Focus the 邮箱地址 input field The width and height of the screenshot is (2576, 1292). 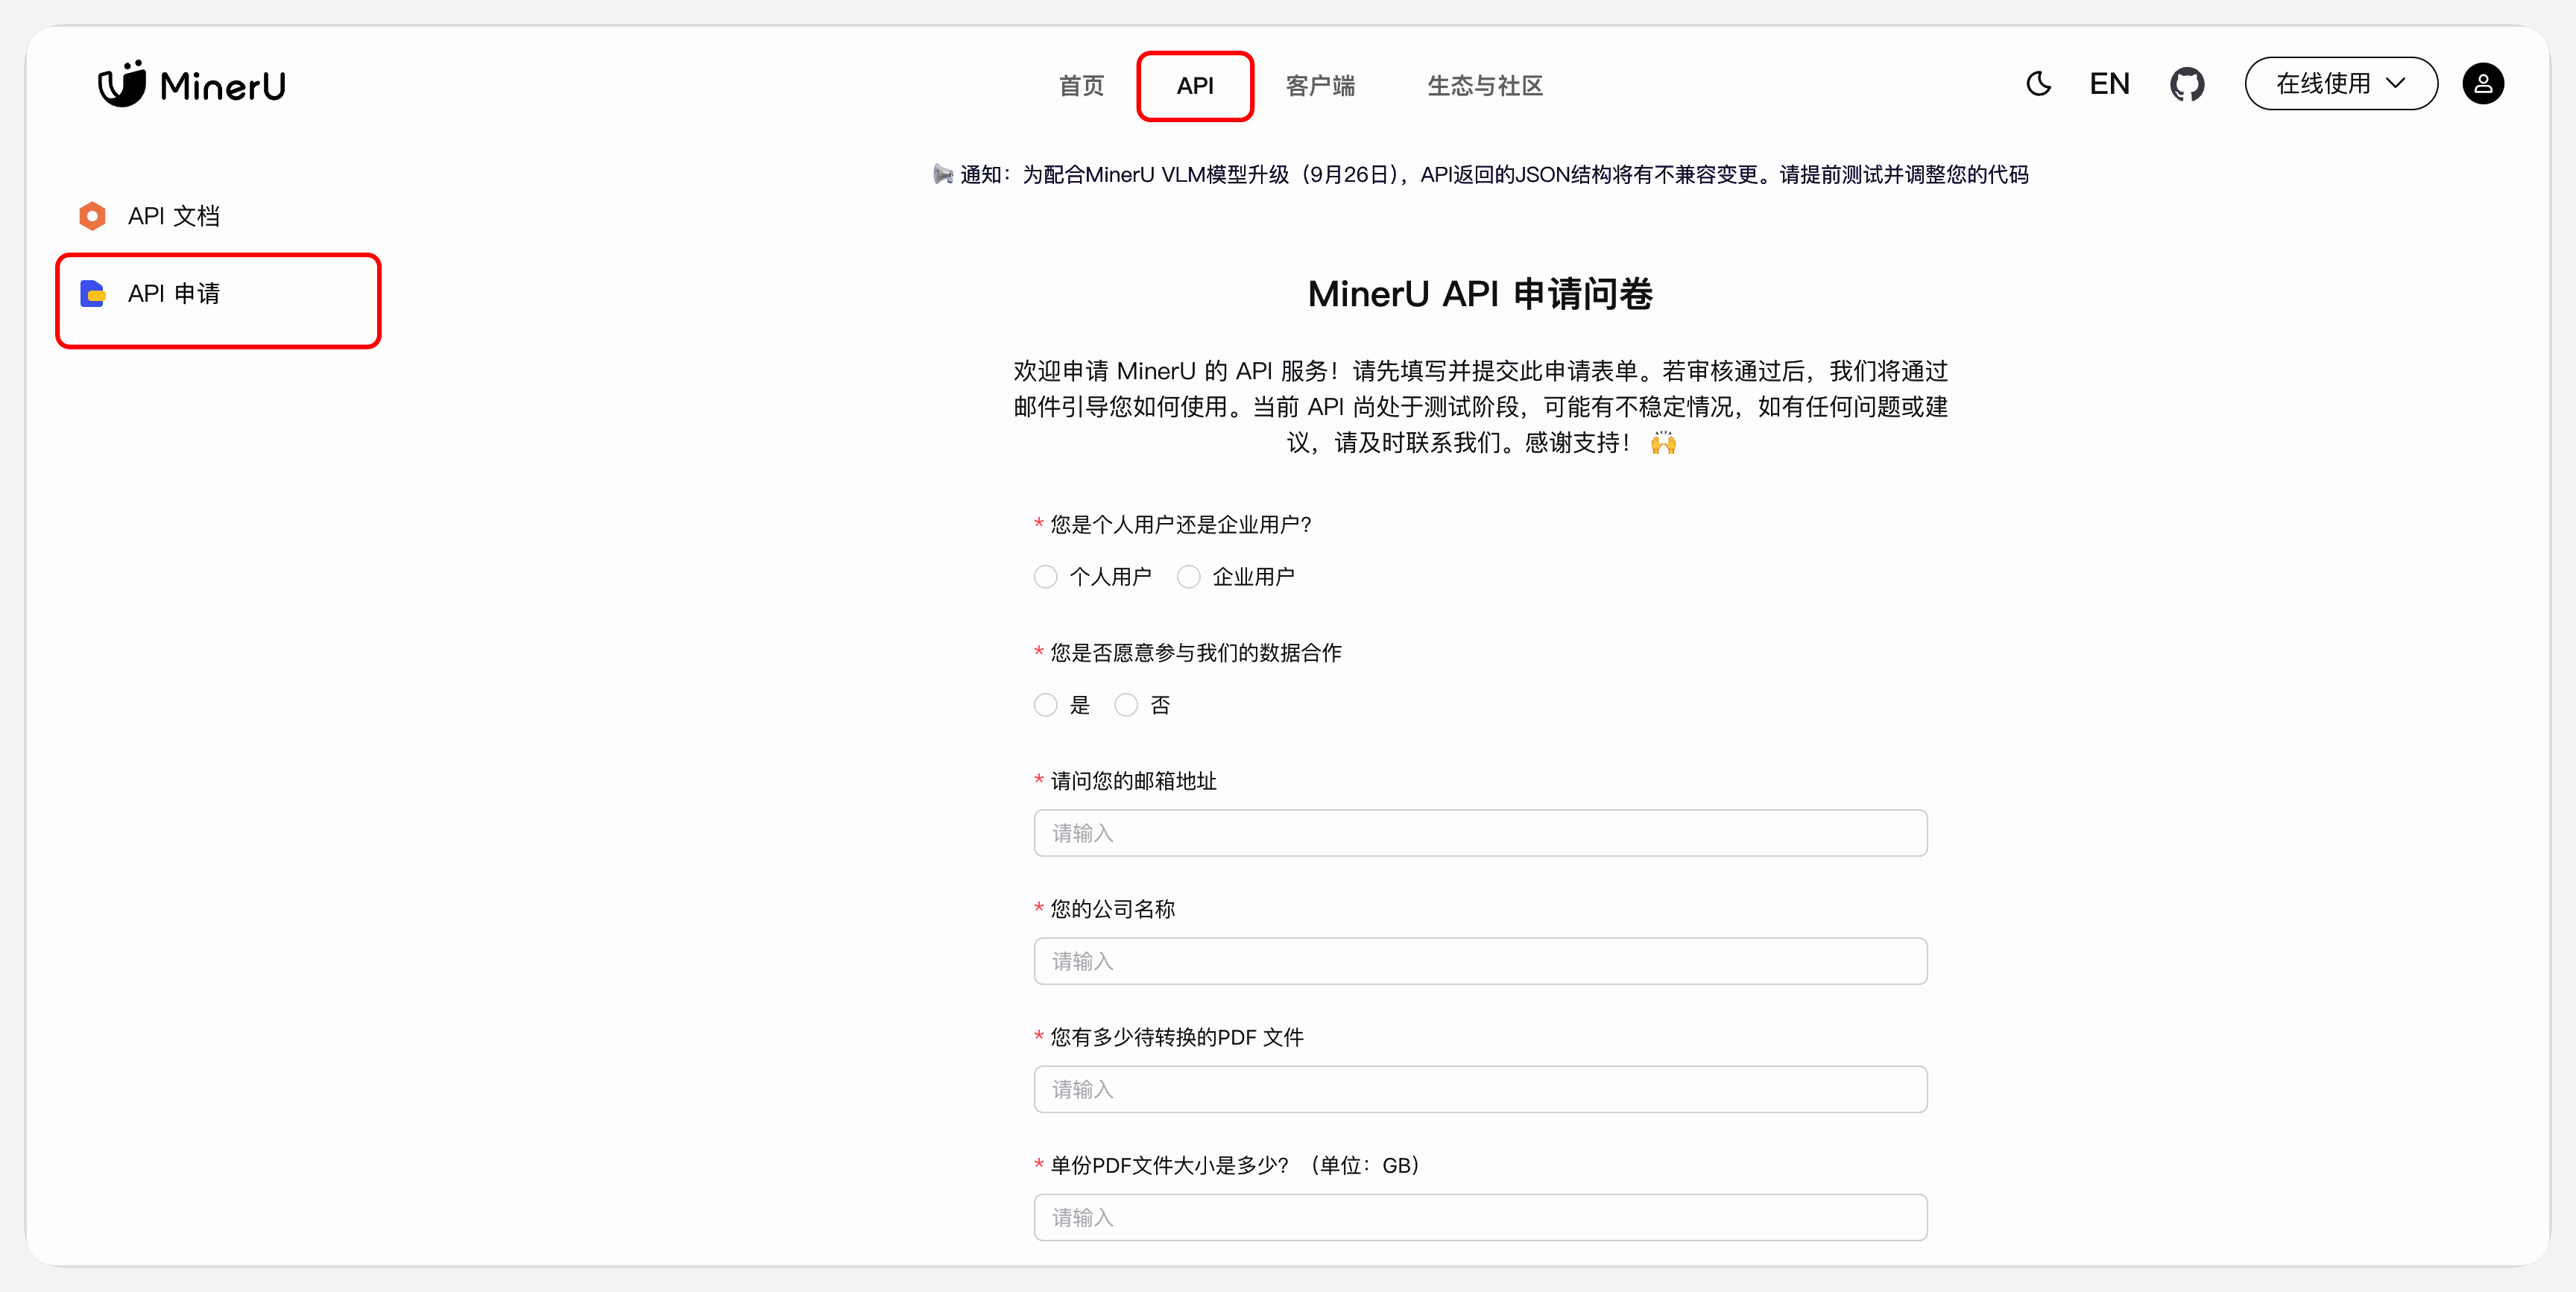[1480, 833]
